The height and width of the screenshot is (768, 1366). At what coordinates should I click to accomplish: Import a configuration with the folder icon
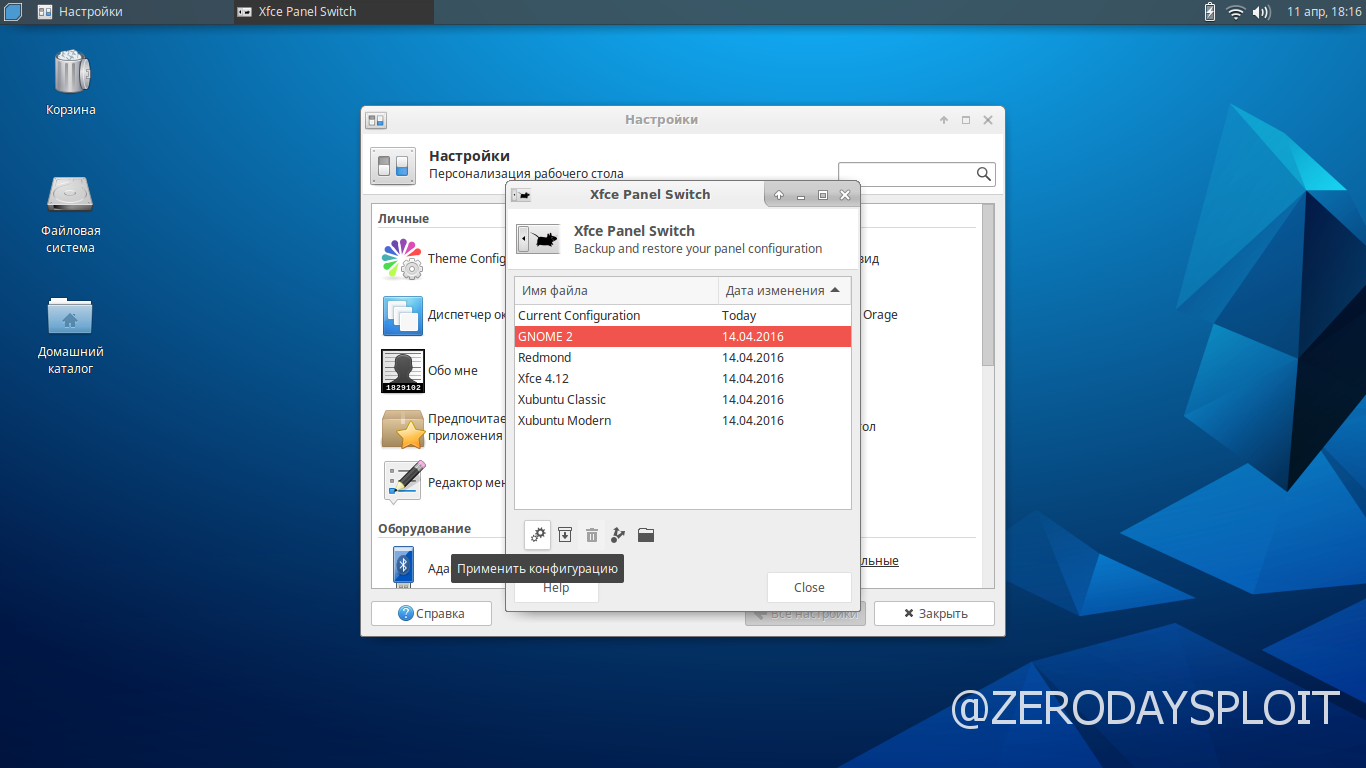tap(646, 535)
